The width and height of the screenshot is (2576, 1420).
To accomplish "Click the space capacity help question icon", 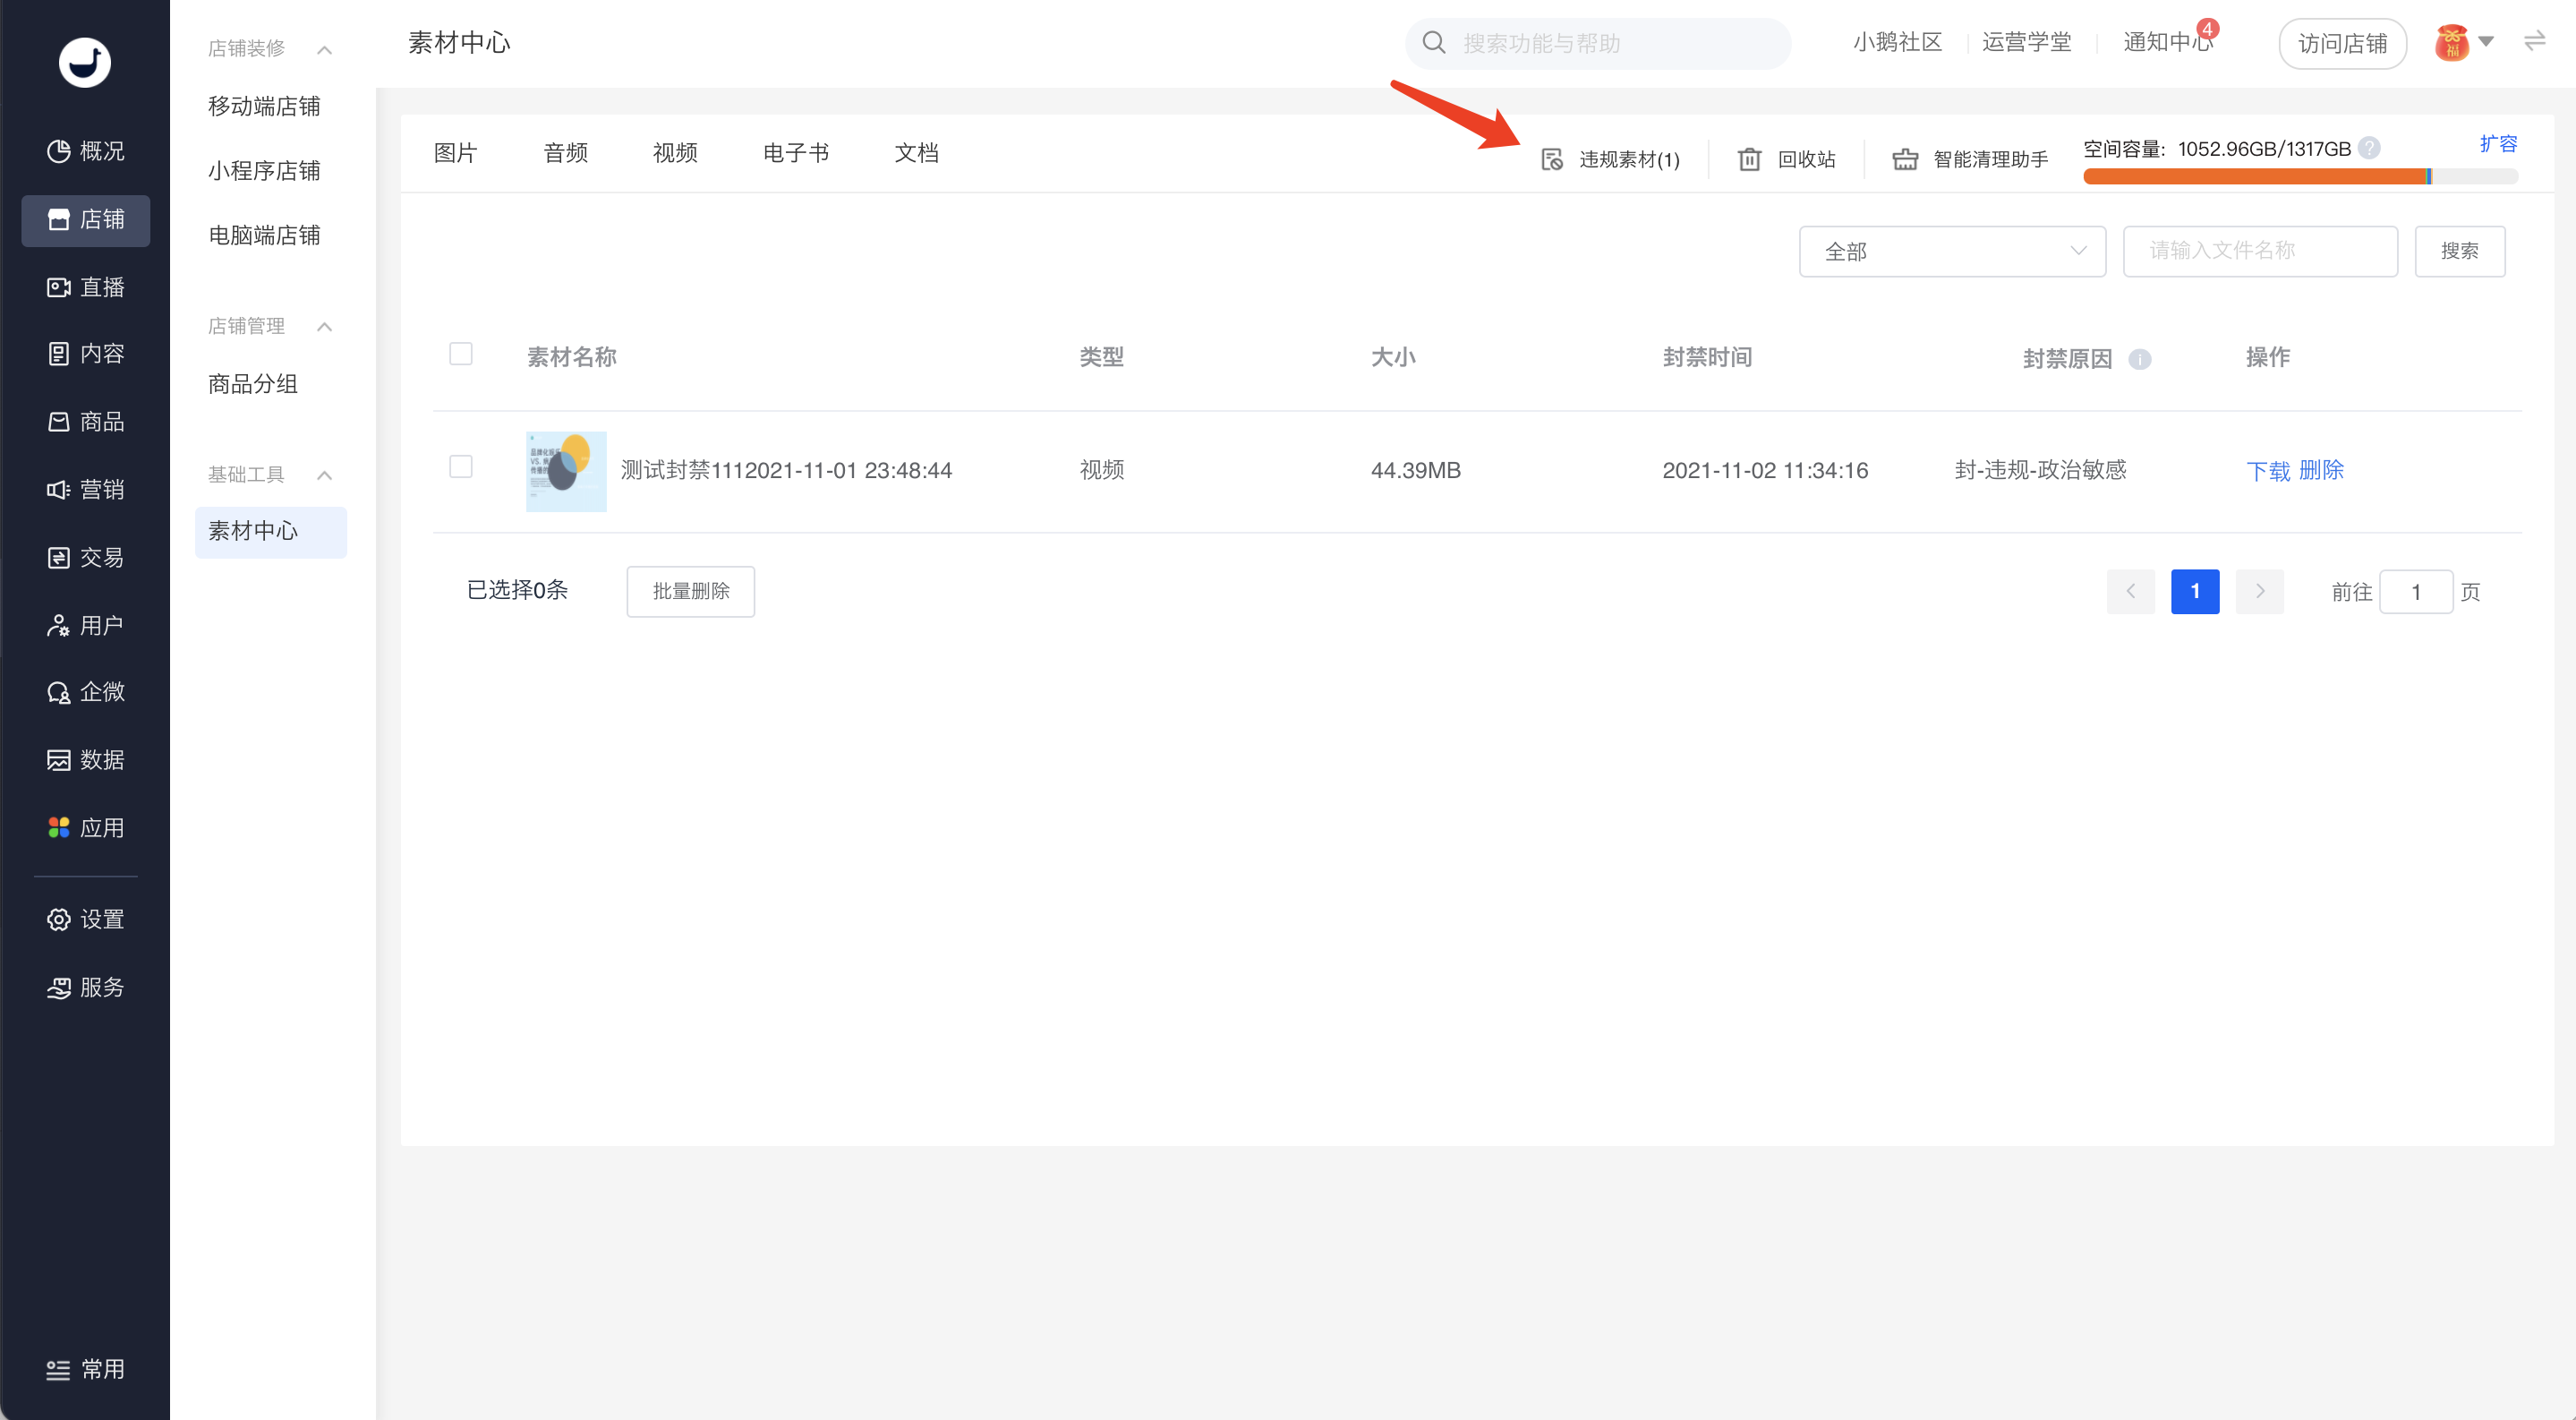I will [x=2369, y=148].
